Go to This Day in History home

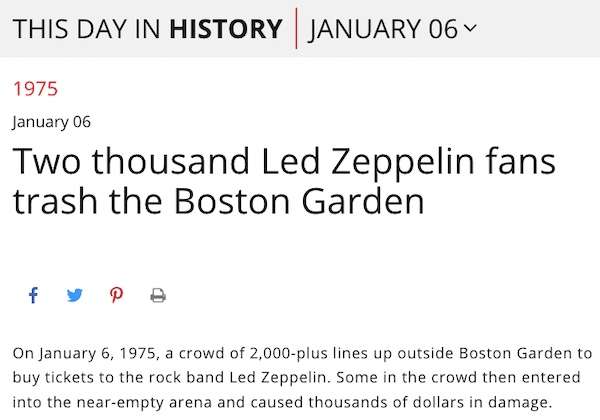click(148, 28)
